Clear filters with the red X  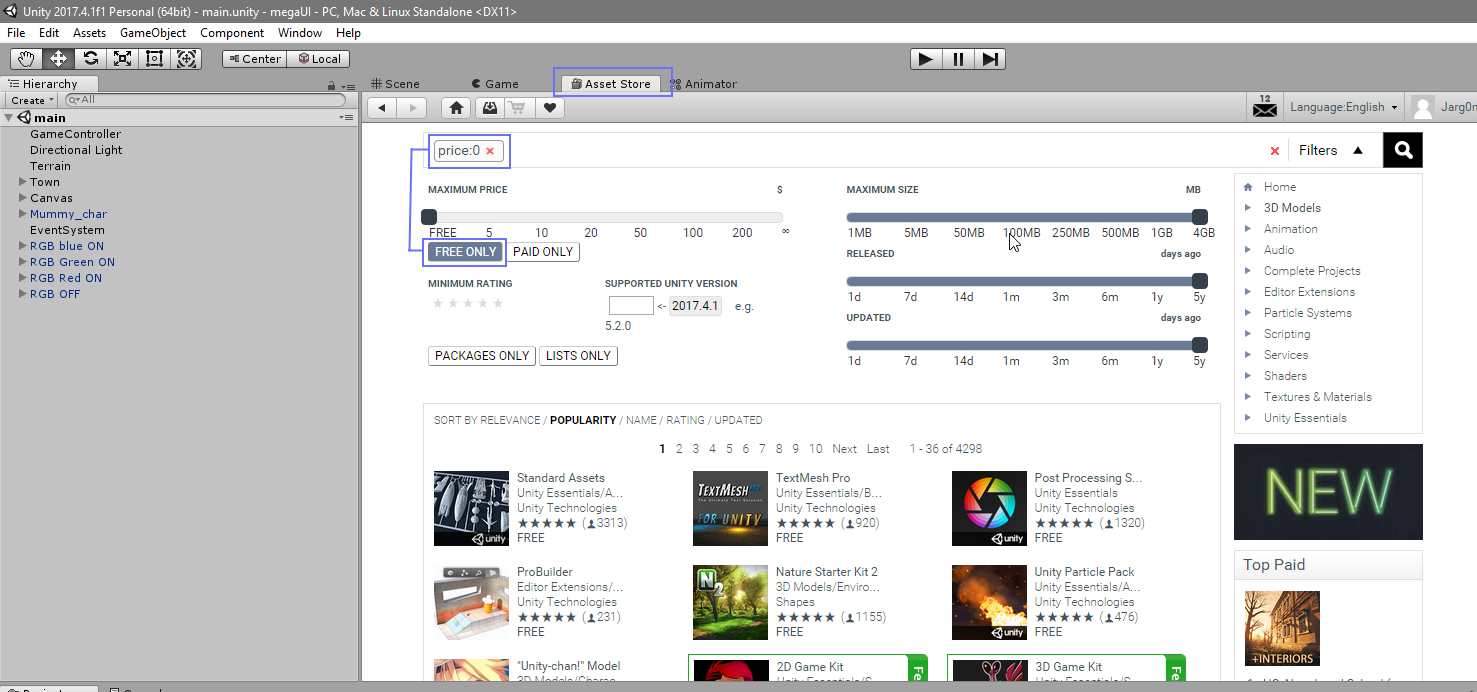(1274, 151)
